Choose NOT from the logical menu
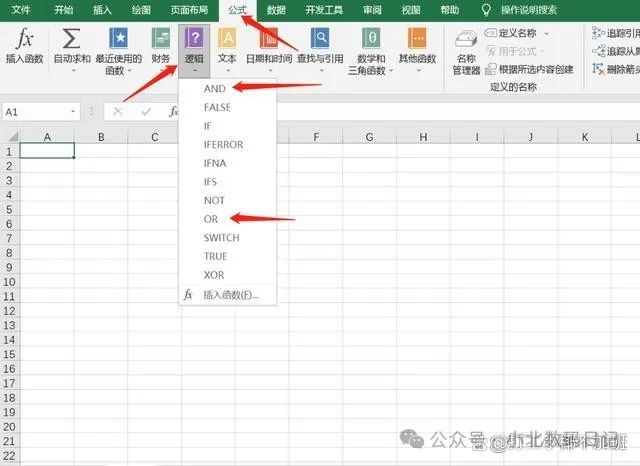The image size is (640, 466). pyautogui.click(x=228, y=200)
